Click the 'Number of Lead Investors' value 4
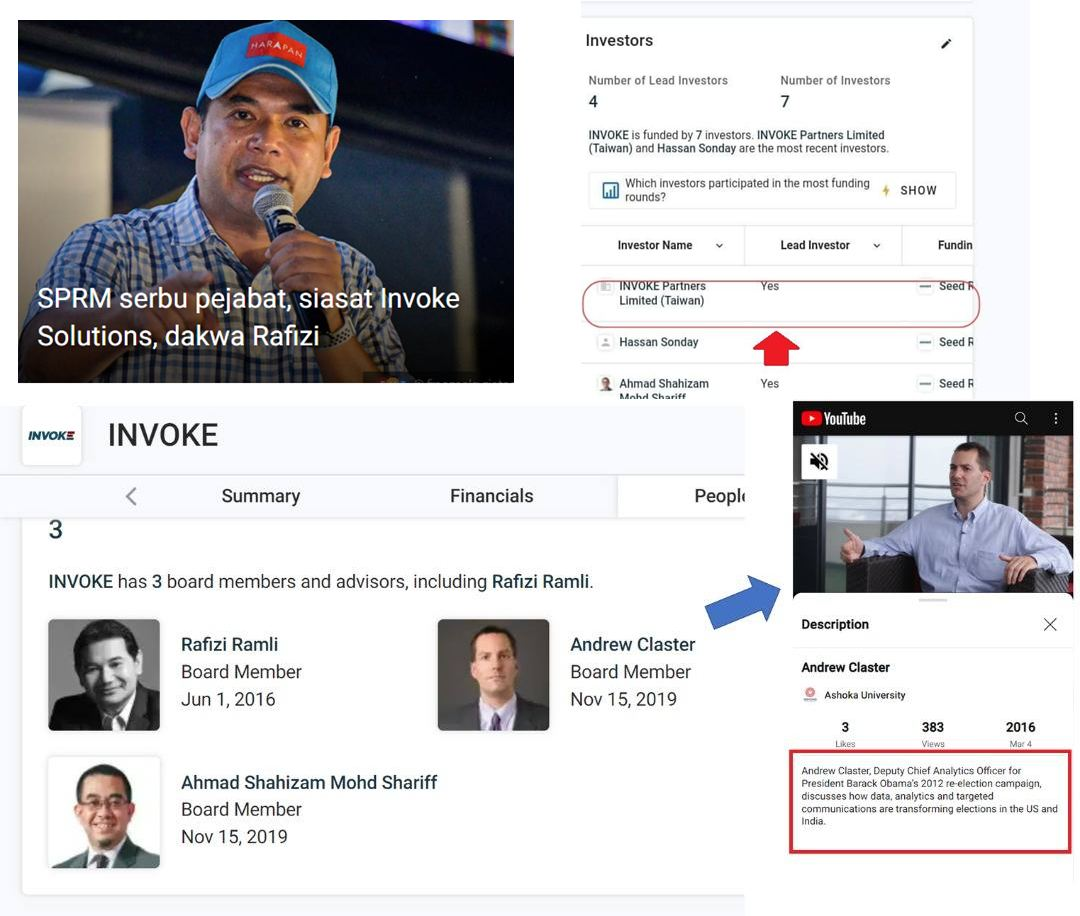This screenshot has height=916, width=1080. 593,102
